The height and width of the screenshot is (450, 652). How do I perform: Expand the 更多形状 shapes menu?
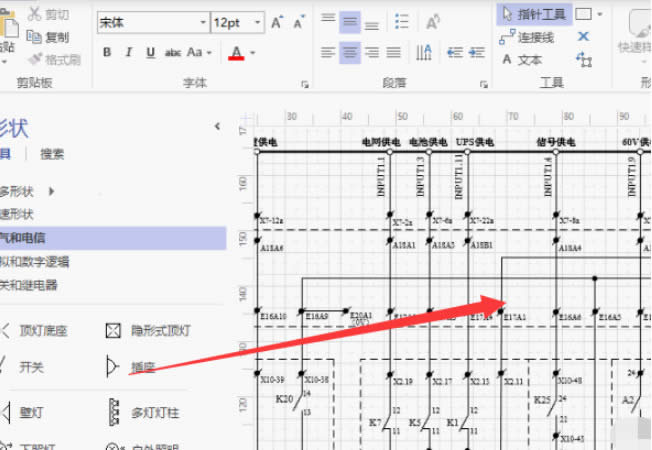click(28, 190)
